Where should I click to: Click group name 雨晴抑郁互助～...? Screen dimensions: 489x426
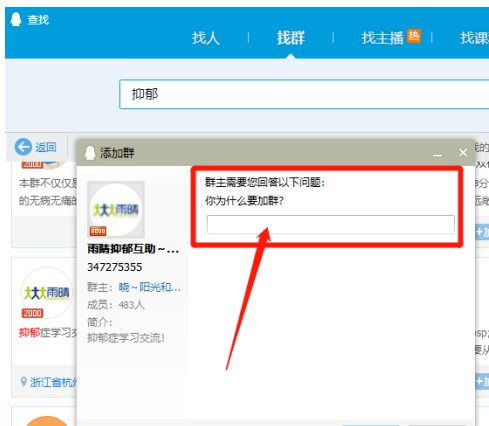(x=133, y=249)
